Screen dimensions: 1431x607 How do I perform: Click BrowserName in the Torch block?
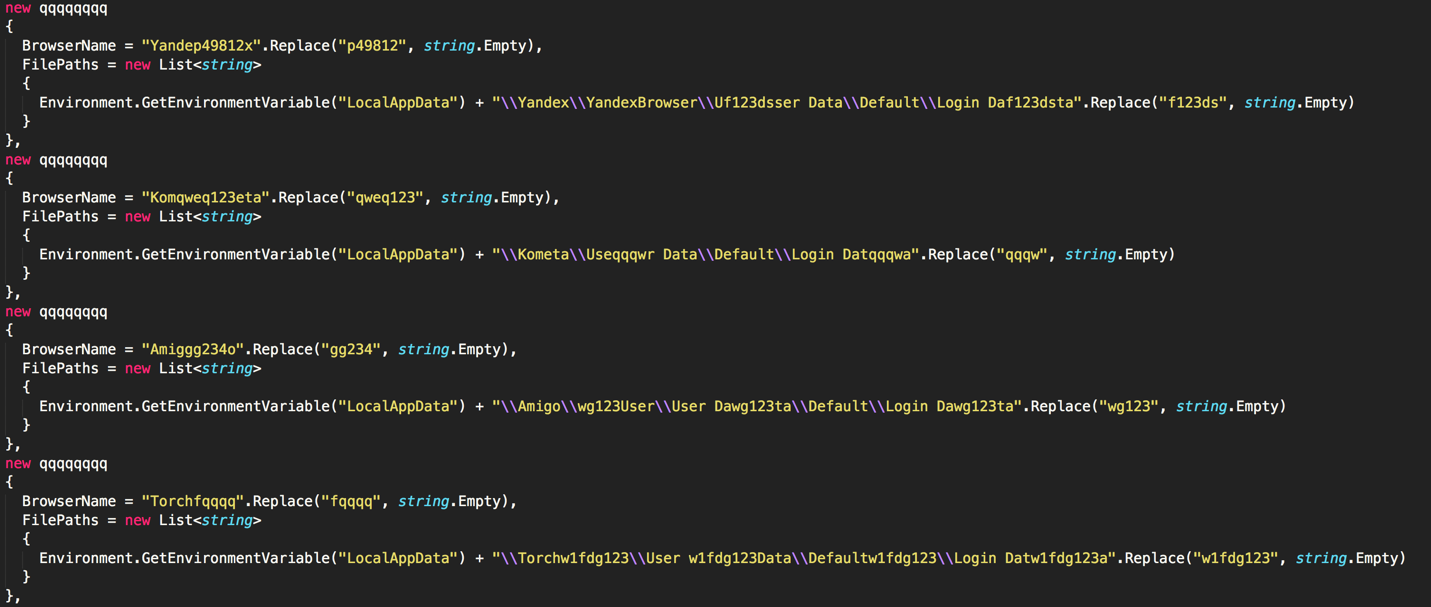pos(69,502)
